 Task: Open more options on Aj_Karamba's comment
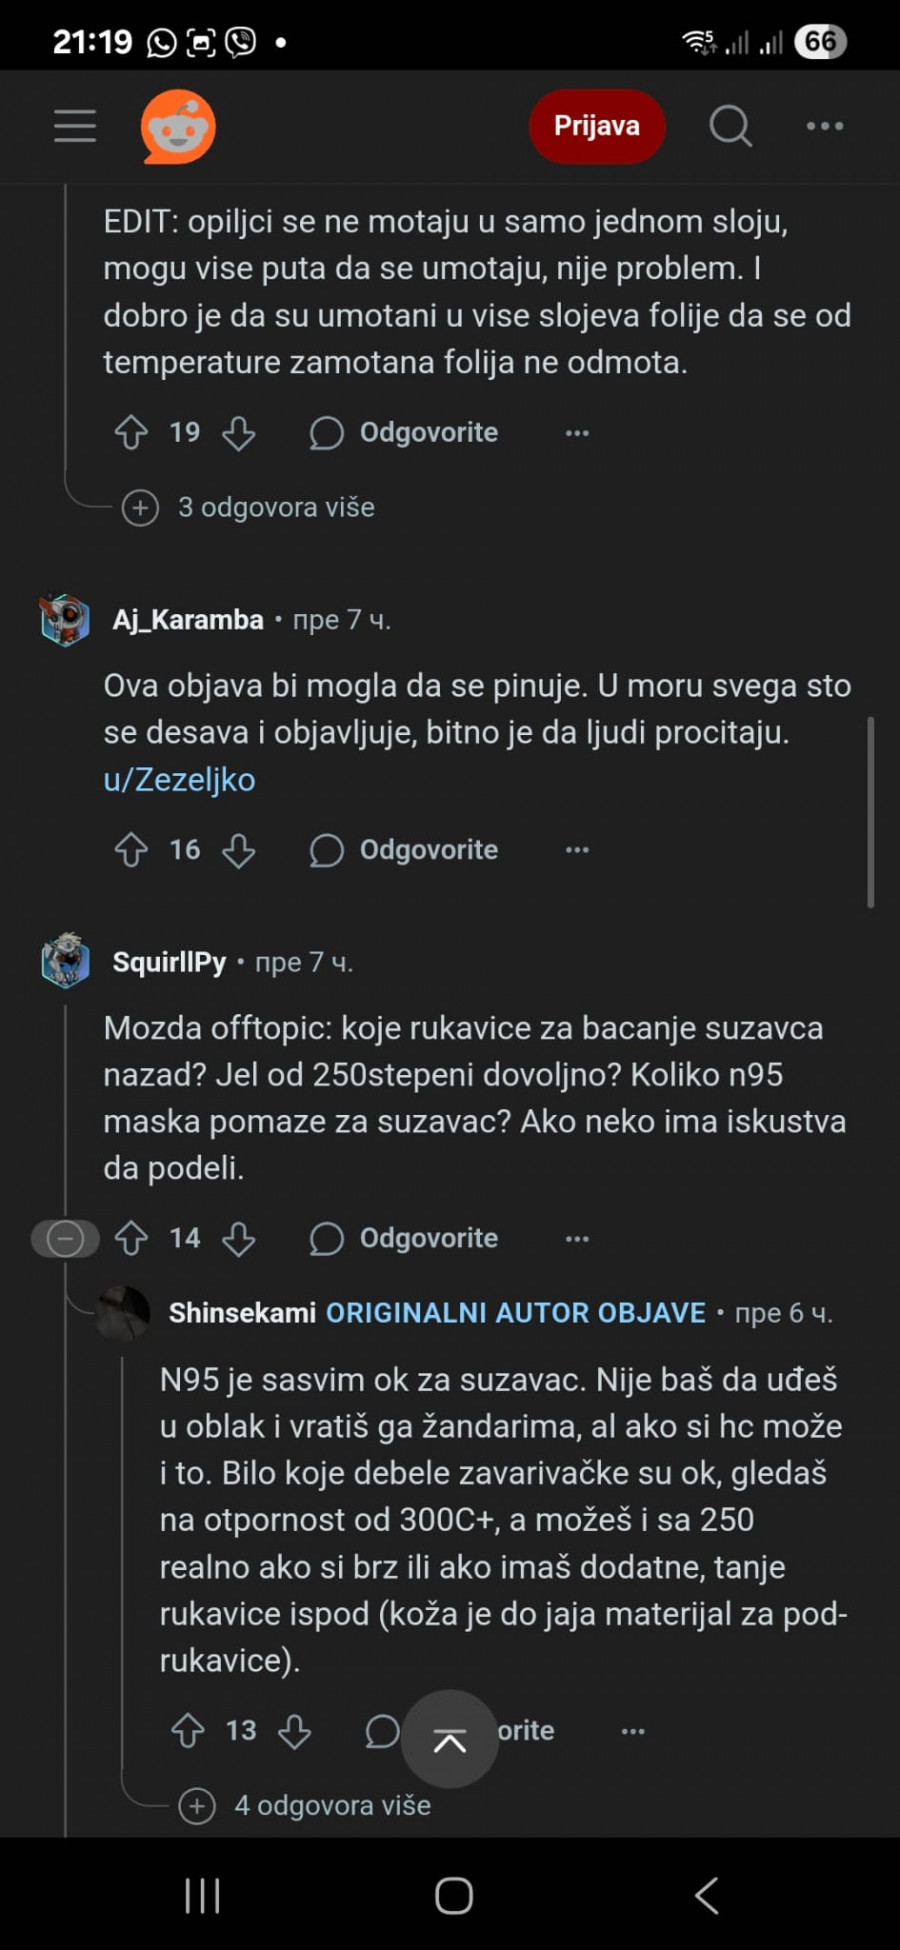point(577,850)
